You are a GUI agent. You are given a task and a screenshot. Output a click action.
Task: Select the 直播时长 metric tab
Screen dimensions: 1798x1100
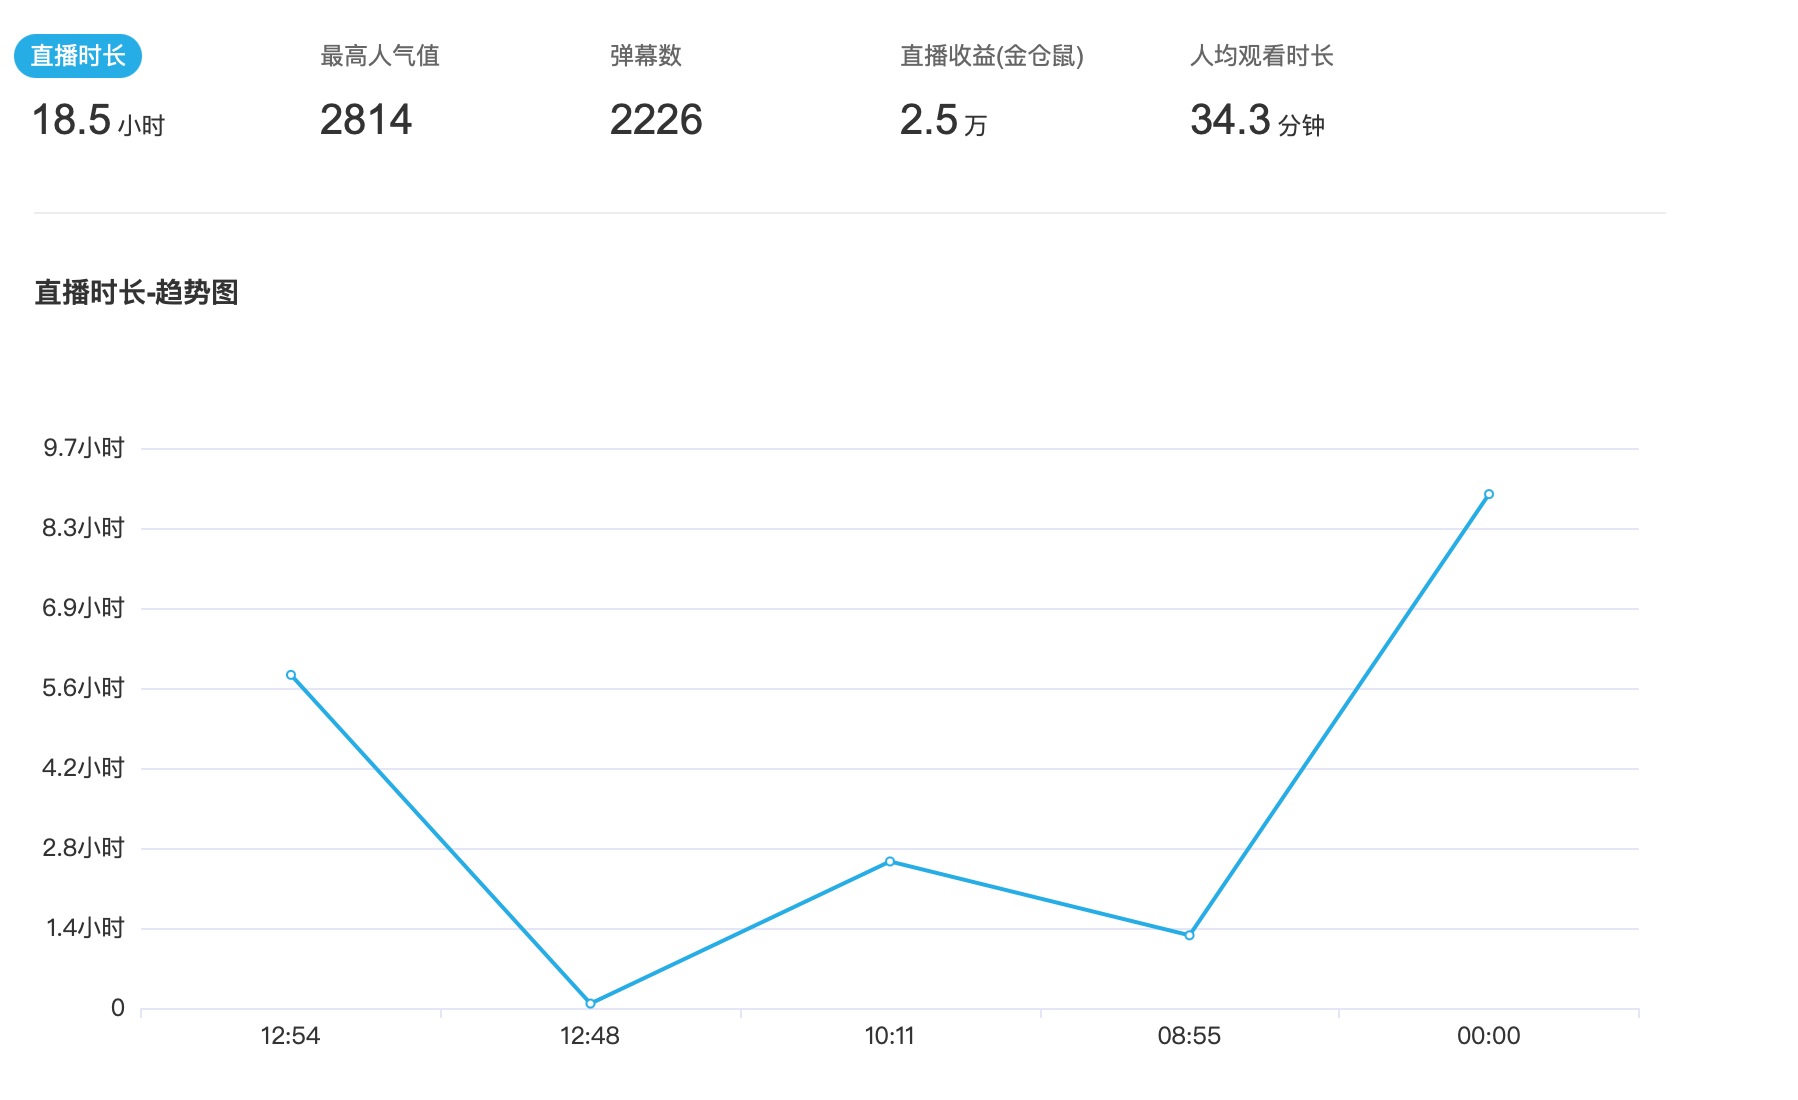click(x=78, y=56)
